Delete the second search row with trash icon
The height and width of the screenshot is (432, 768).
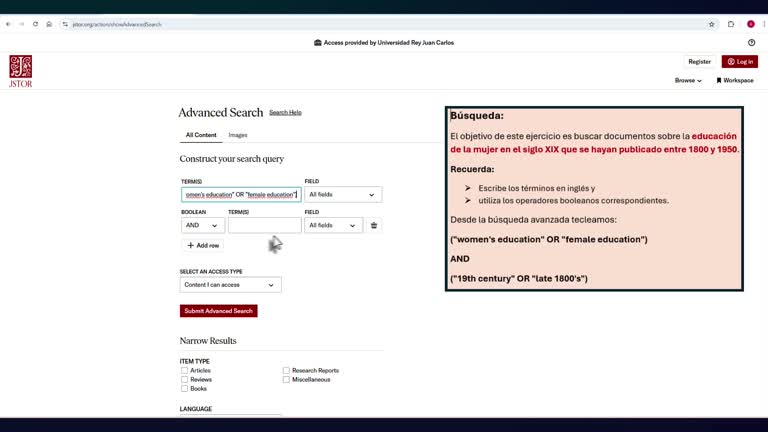pos(374,225)
